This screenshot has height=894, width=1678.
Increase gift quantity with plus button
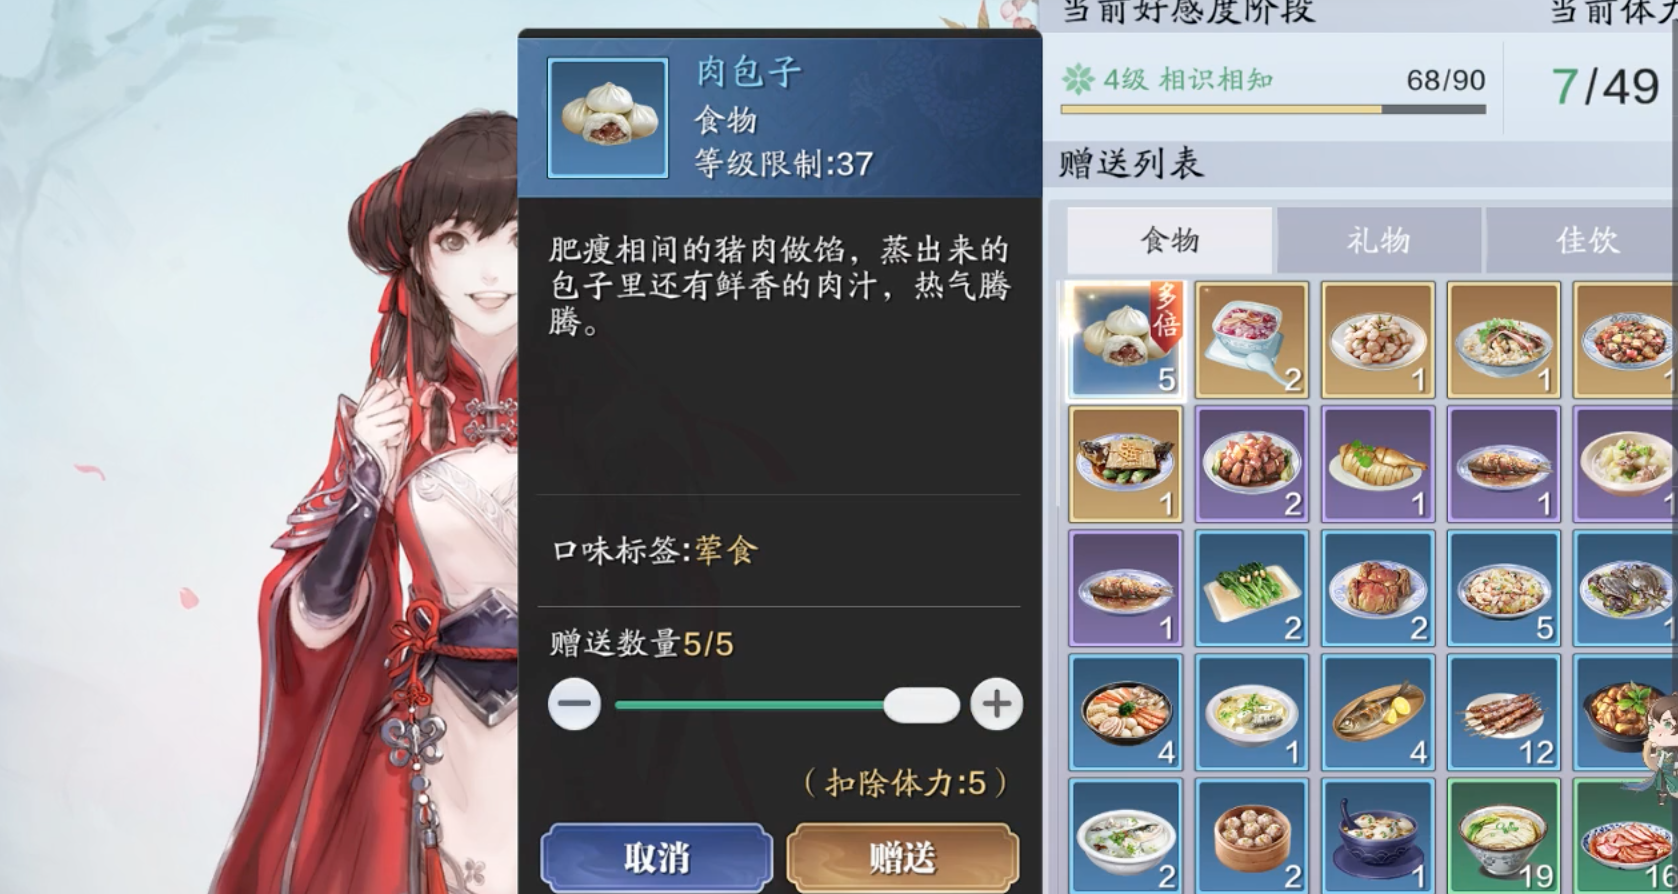[996, 704]
